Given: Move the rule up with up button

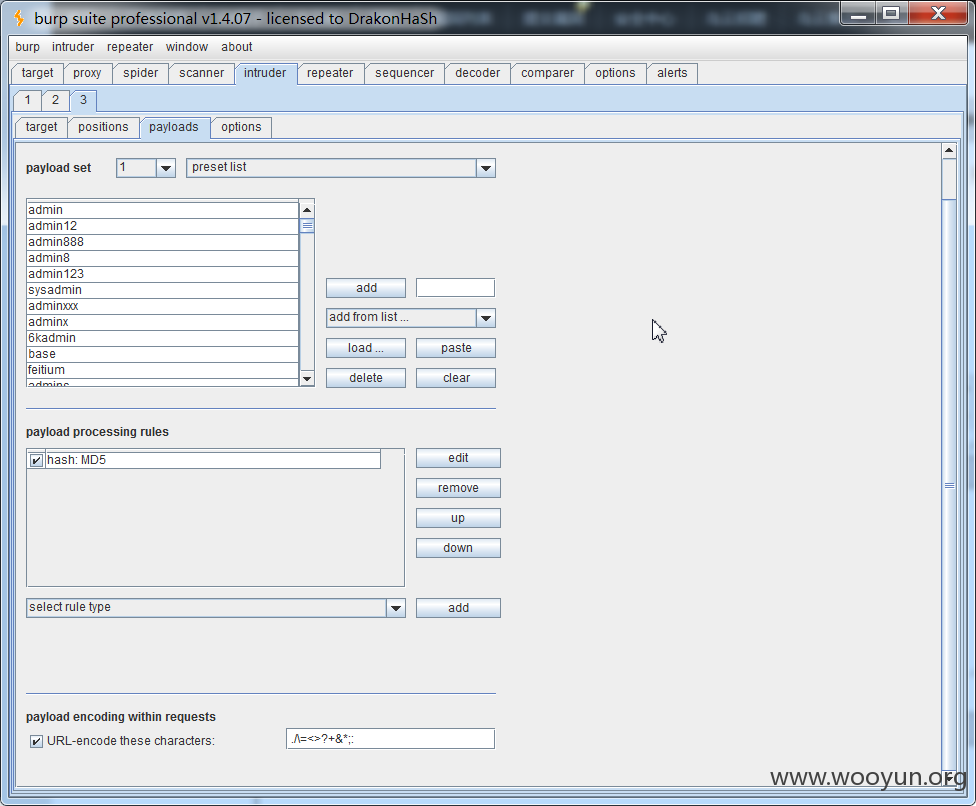Looking at the screenshot, I should [458, 518].
